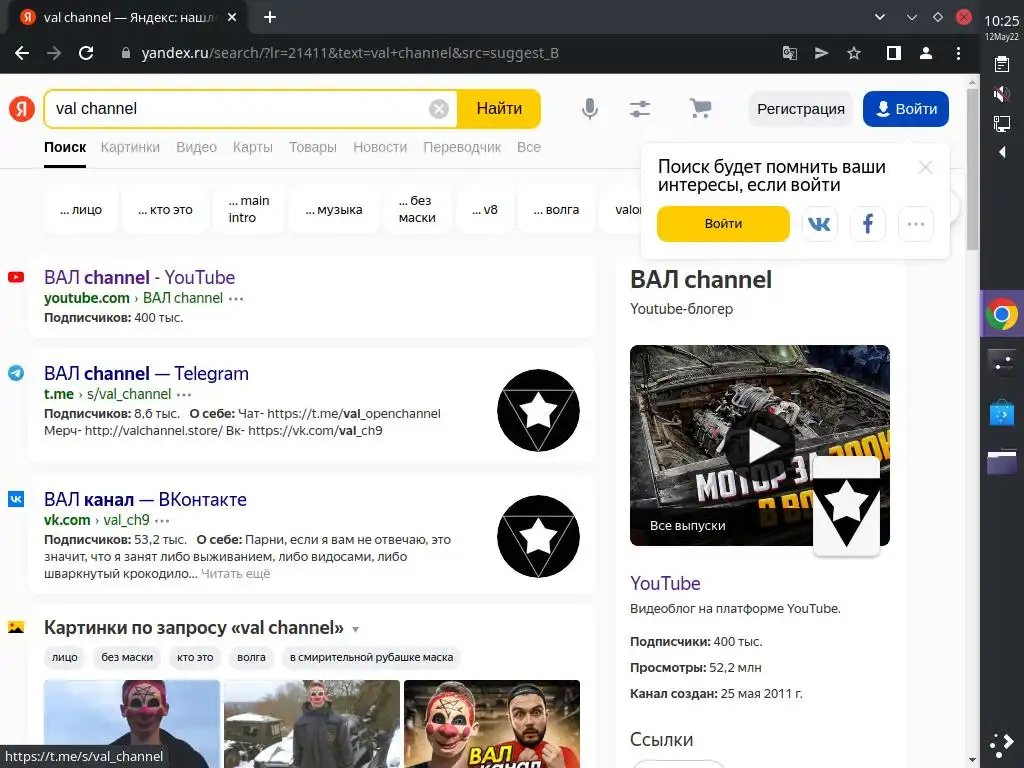1024x768 pixels.
Task: Open the browser profile icon
Action: pyautogui.click(x=925, y=53)
